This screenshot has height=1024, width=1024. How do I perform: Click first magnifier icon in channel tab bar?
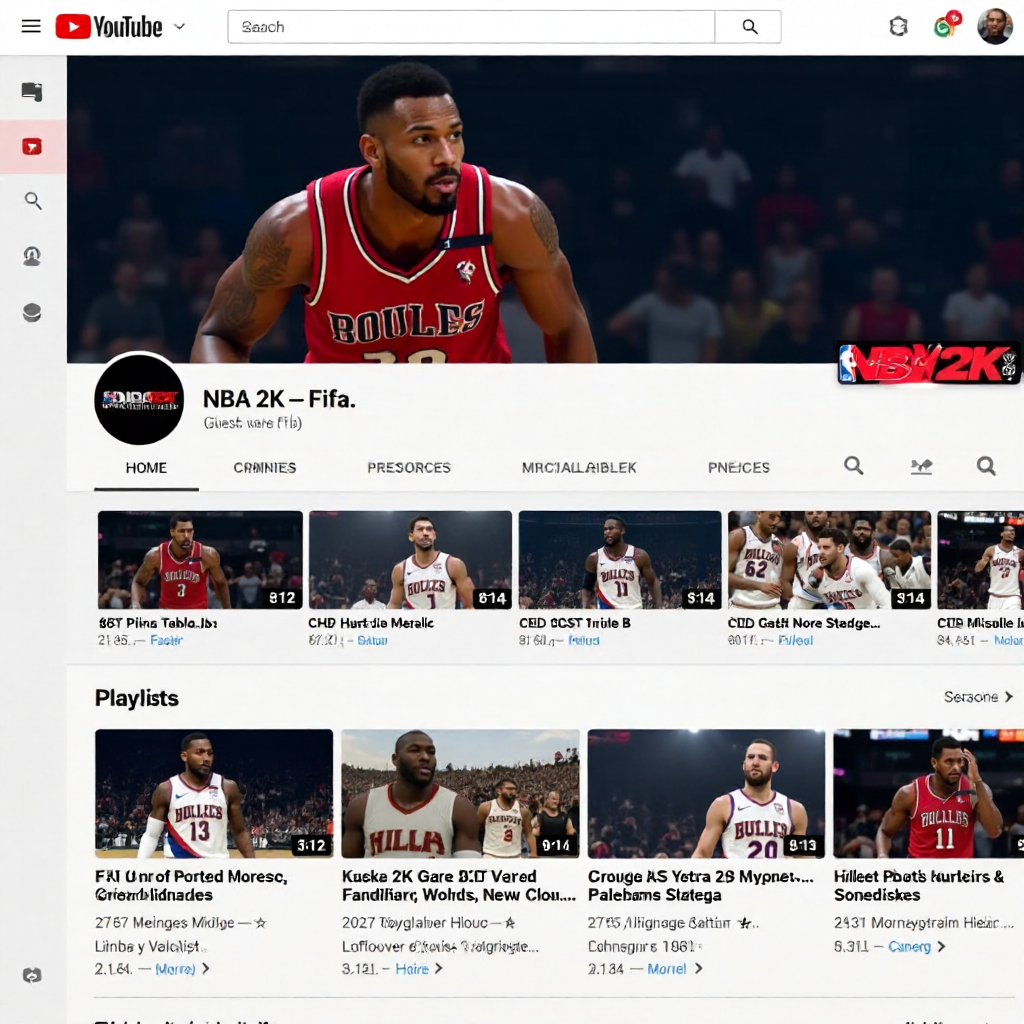coord(854,466)
